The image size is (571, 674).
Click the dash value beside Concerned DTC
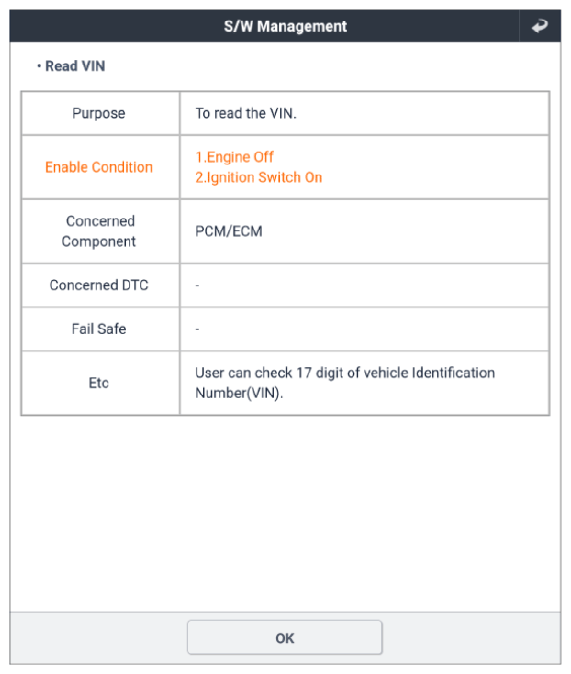click(x=197, y=285)
